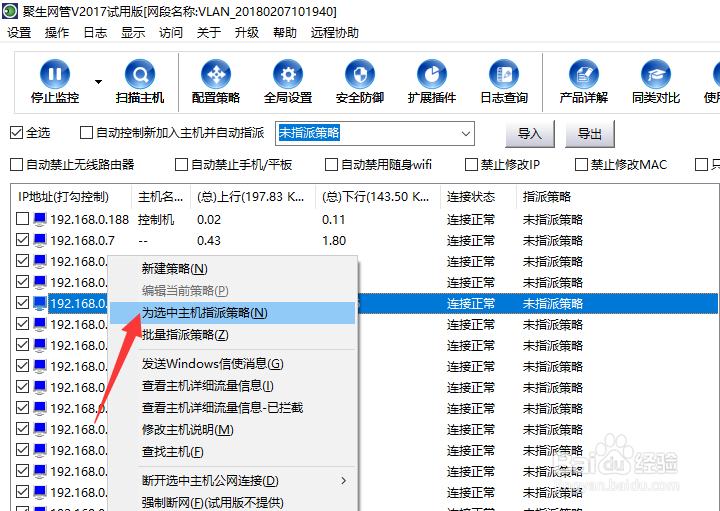Choose 查找主机(F) context item

[232, 452]
